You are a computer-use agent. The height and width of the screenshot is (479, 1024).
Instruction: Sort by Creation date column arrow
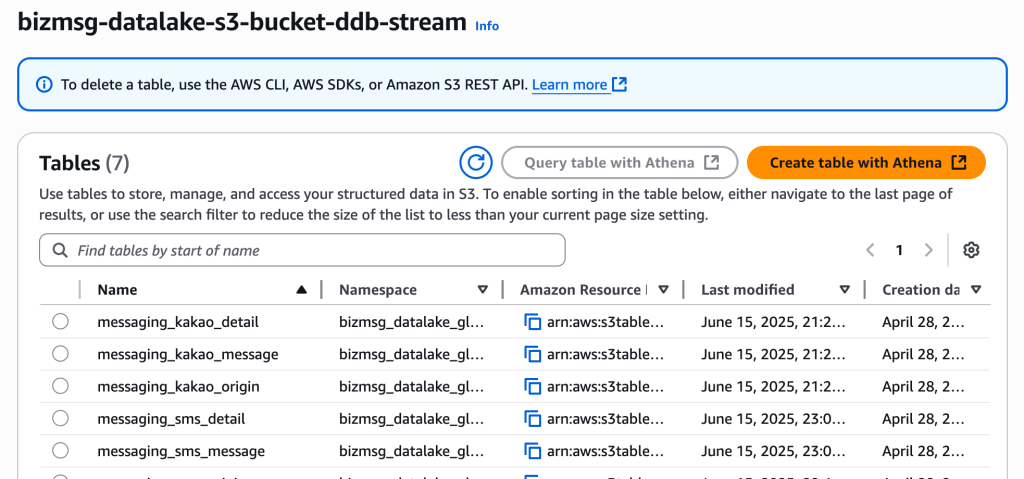(975, 290)
